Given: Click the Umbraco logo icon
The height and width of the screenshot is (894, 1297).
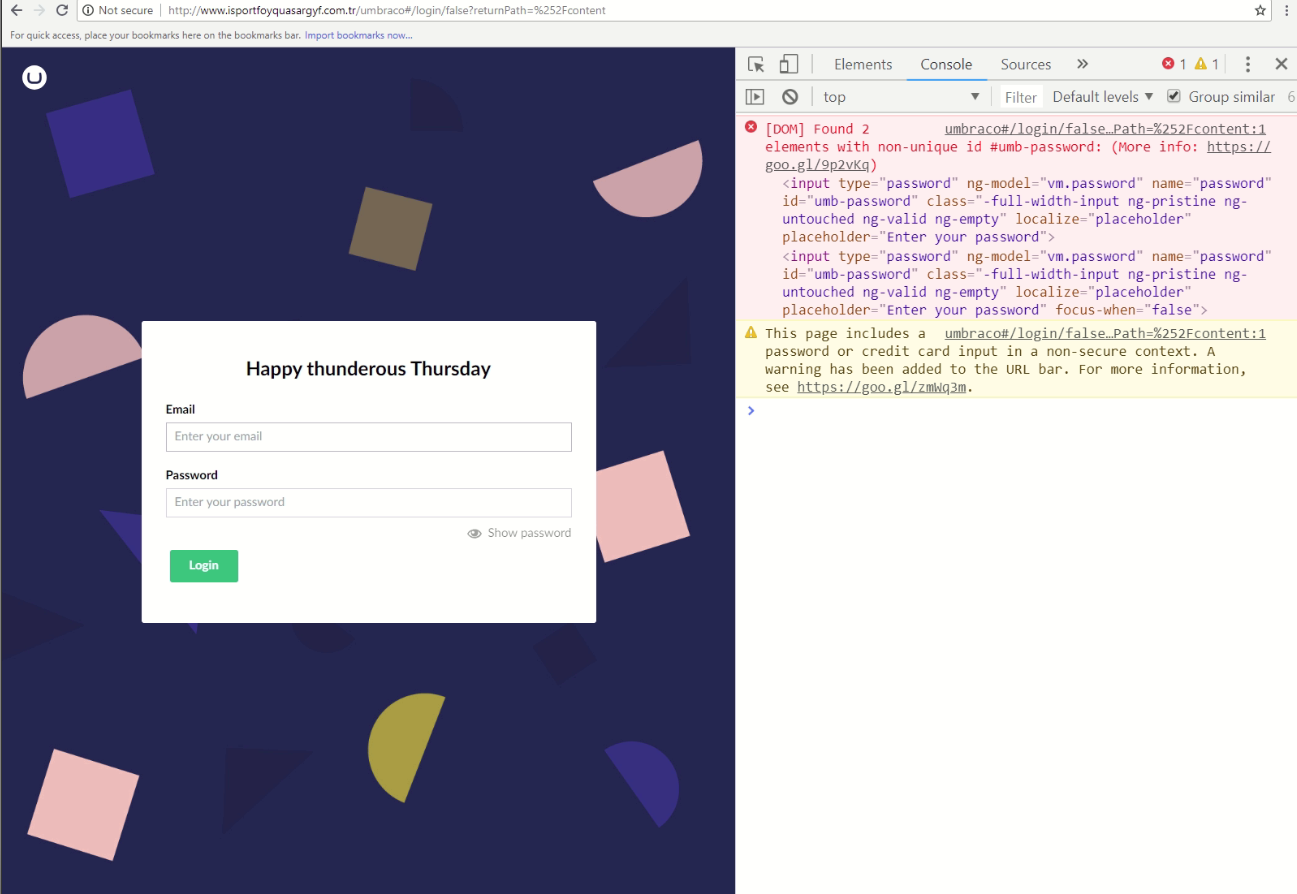Looking at the screenshot, I should pos(35,77).
